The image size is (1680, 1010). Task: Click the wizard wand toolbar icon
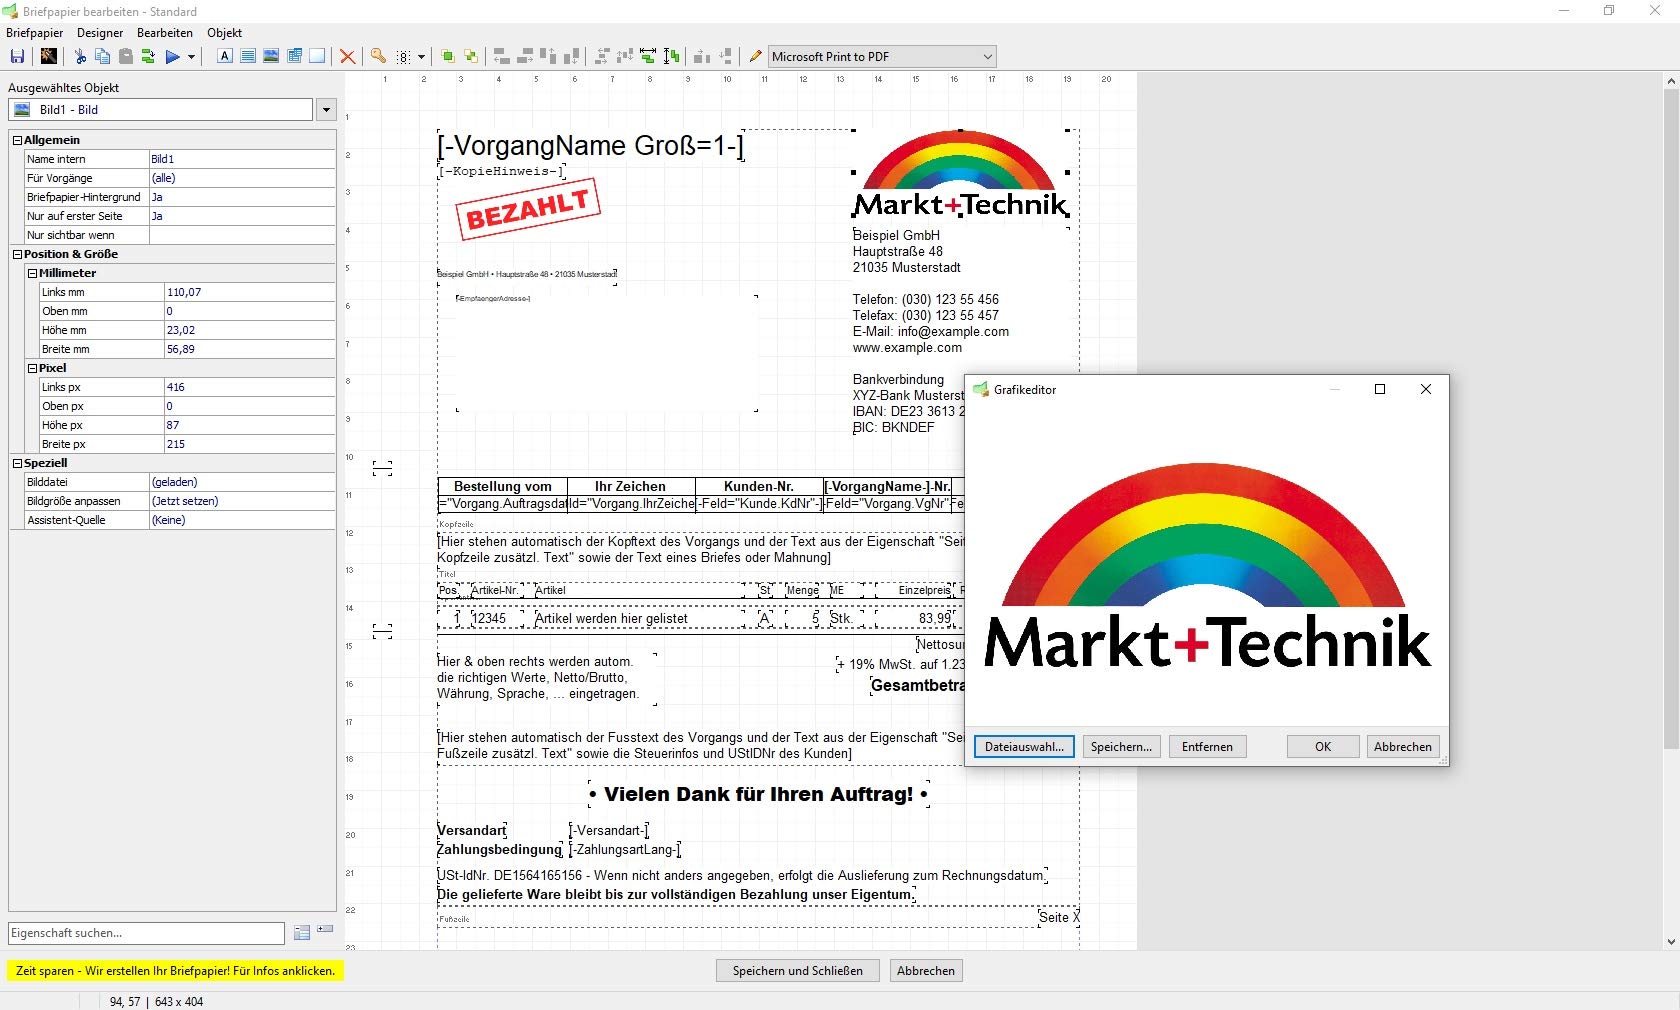(x=48, y=57)
